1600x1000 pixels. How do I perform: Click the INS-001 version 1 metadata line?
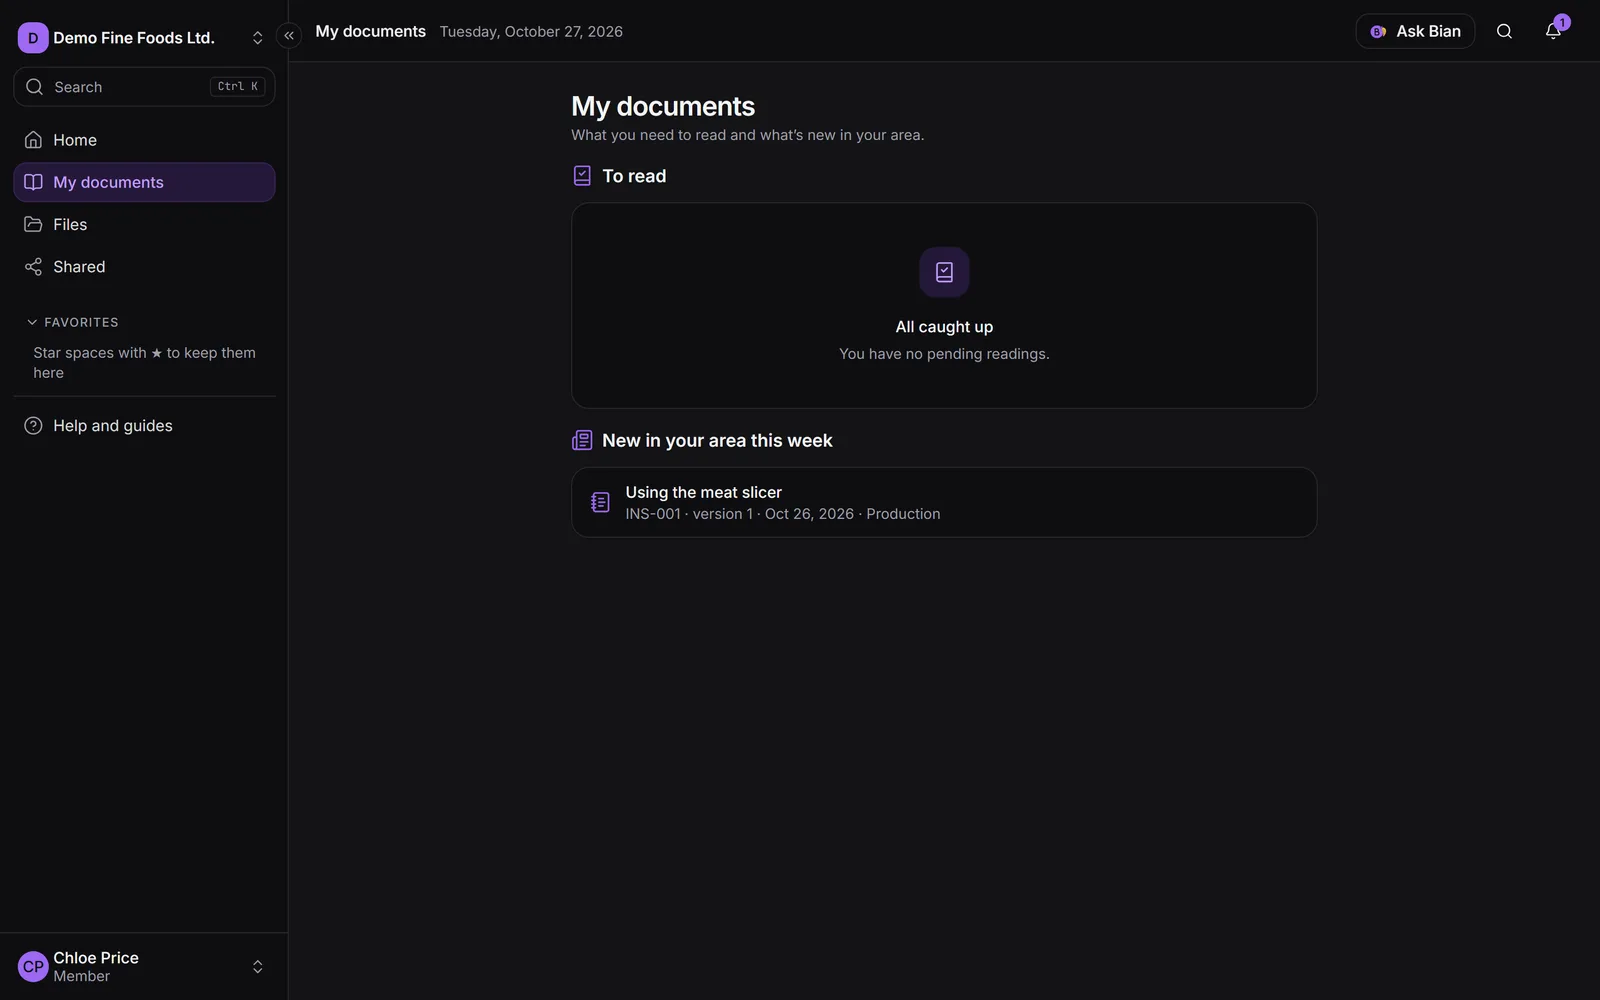[783, 514]
